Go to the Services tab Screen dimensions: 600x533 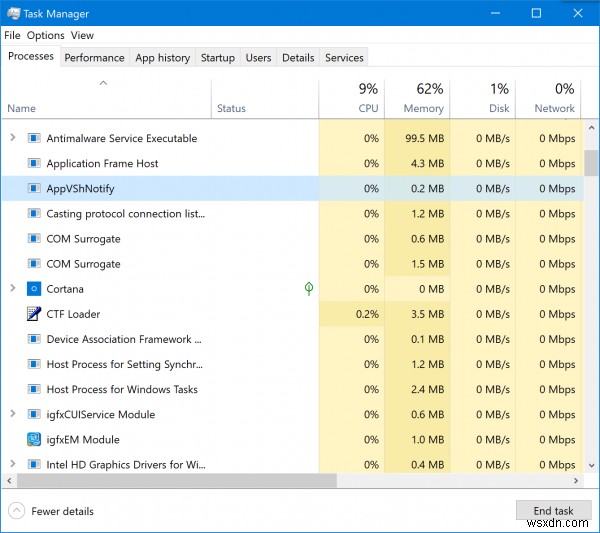[x=344, y=57]
